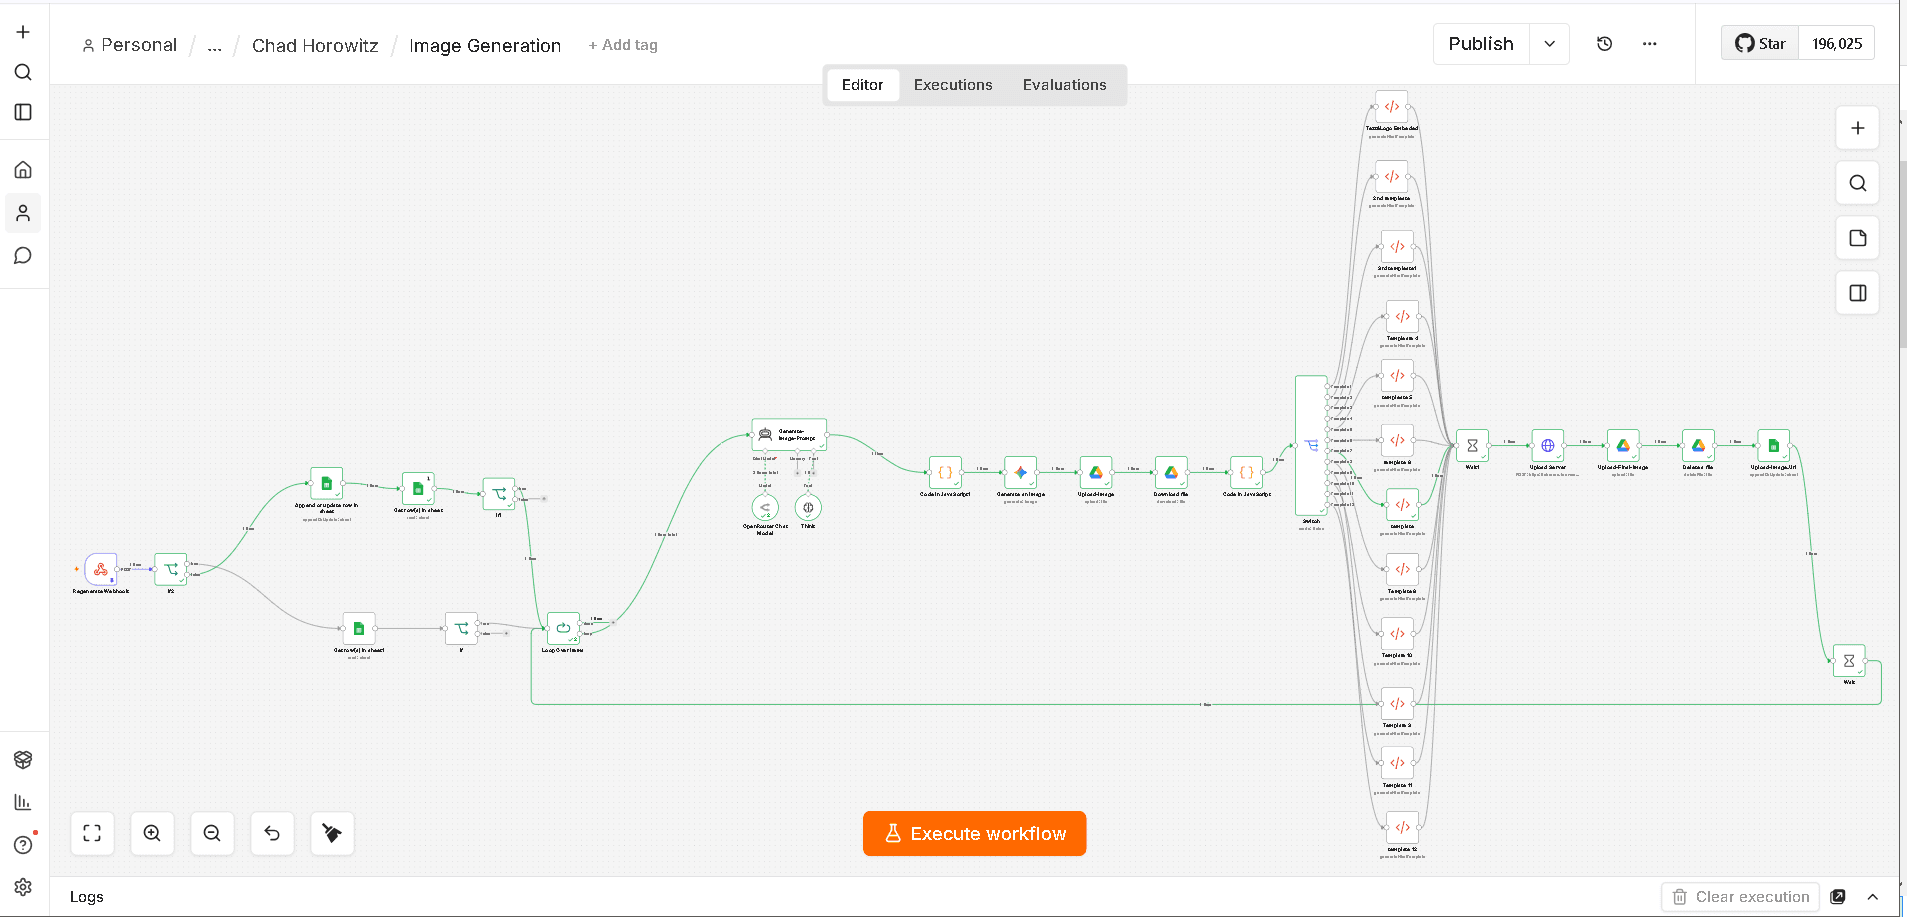Open search from the left sidebar
Image resolution: width=1907 pixels, height=917 pixels.
23,72
